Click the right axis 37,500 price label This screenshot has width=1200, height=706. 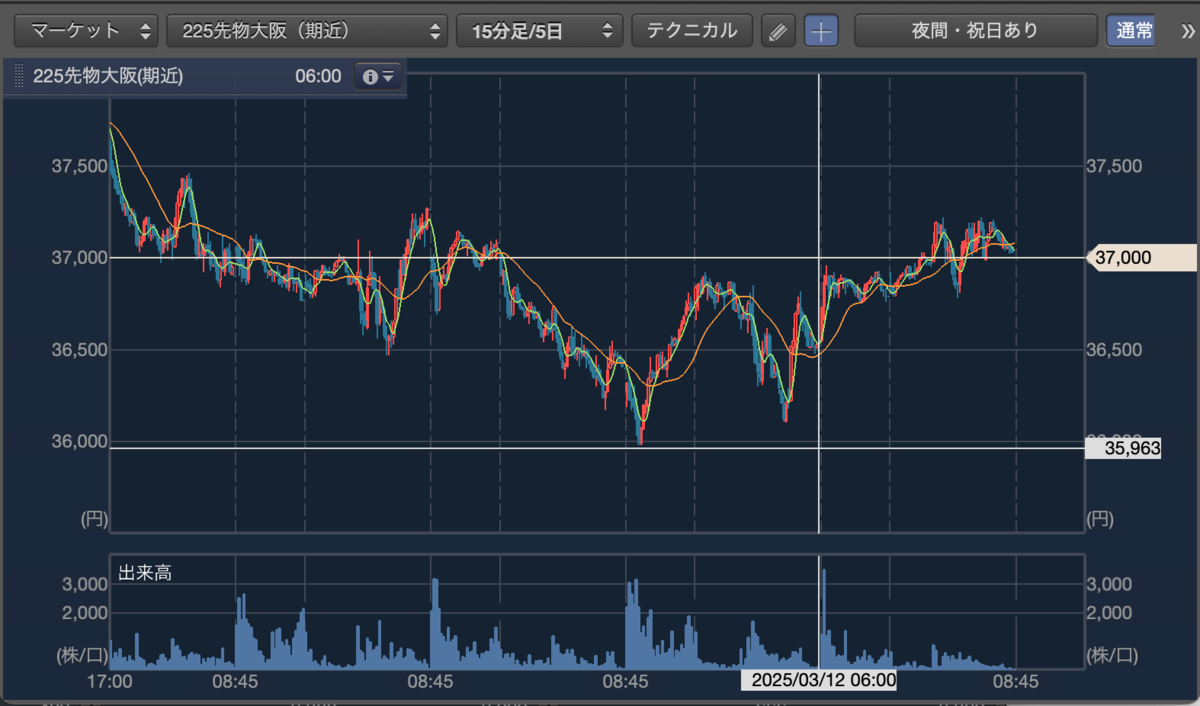point(1114,166)
